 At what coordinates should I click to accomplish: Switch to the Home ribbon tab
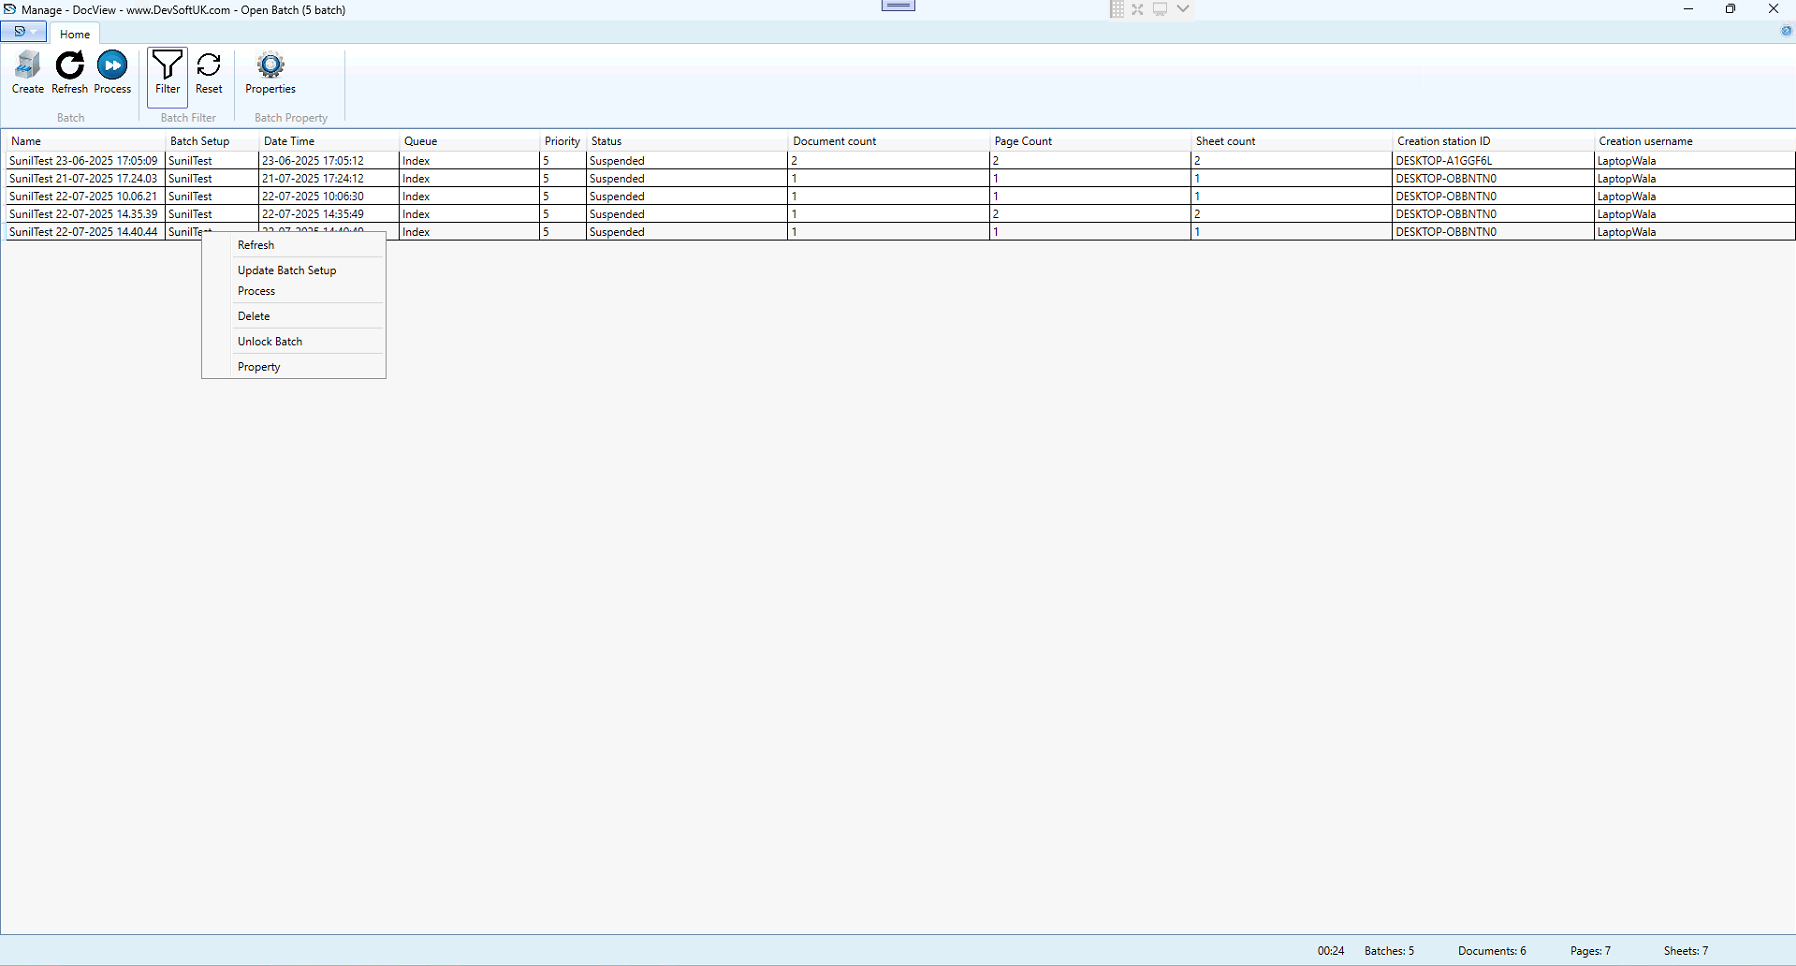click(74, 33)
